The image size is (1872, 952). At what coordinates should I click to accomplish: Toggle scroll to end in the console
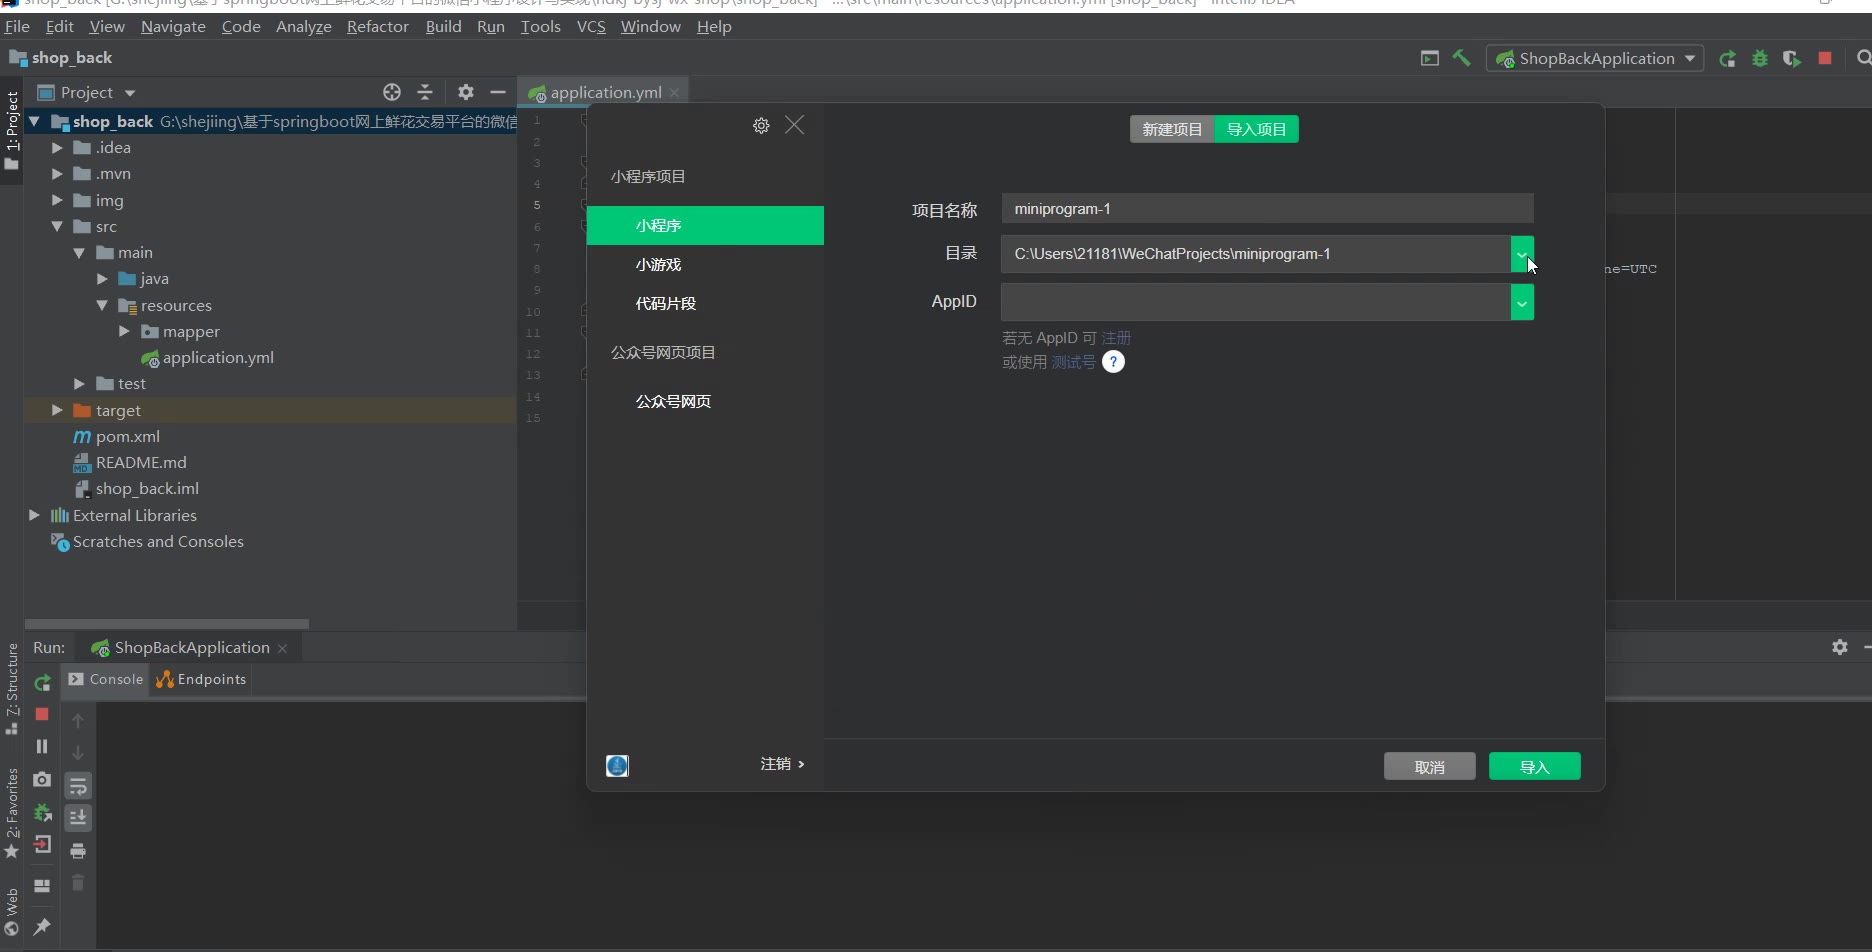78,818
